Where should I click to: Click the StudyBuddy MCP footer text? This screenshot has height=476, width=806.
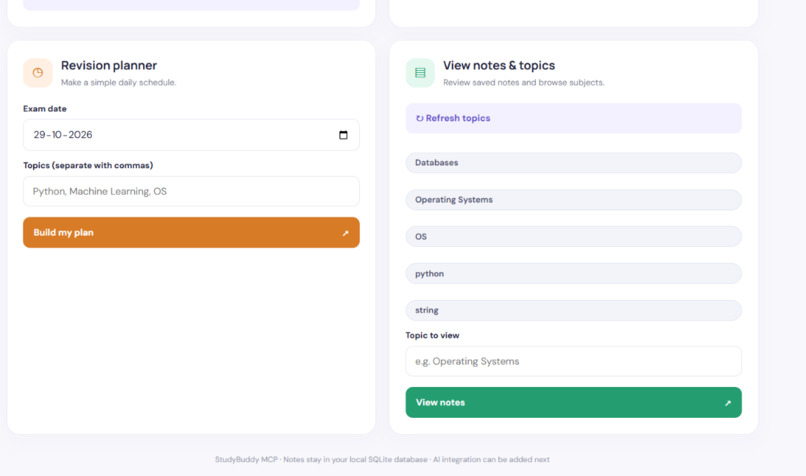coord(382,460)
